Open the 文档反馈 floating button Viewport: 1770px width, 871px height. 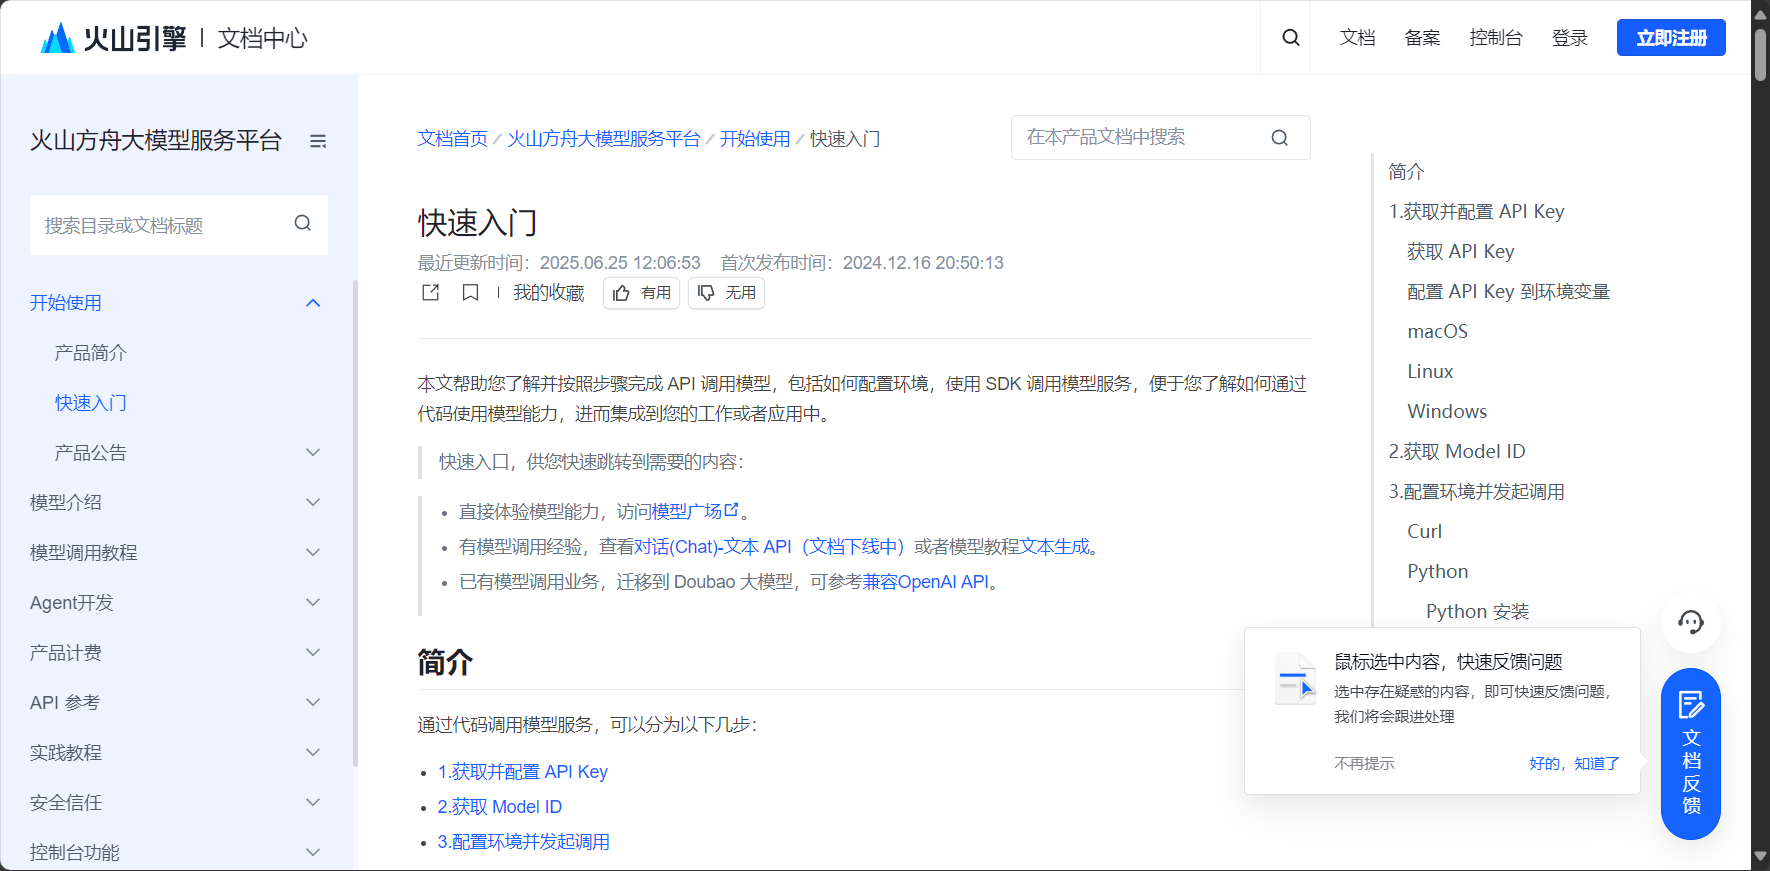tap(1690, 754)
